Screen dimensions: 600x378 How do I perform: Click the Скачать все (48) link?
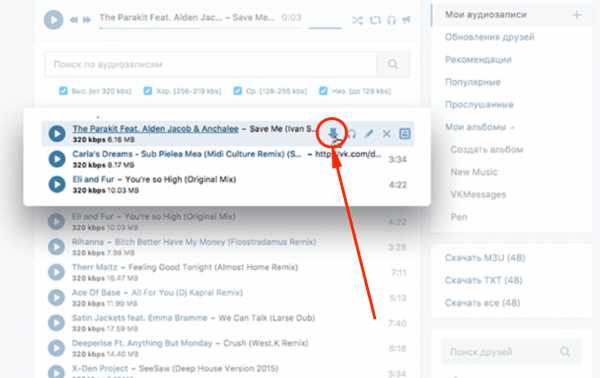tap(482, 303)
